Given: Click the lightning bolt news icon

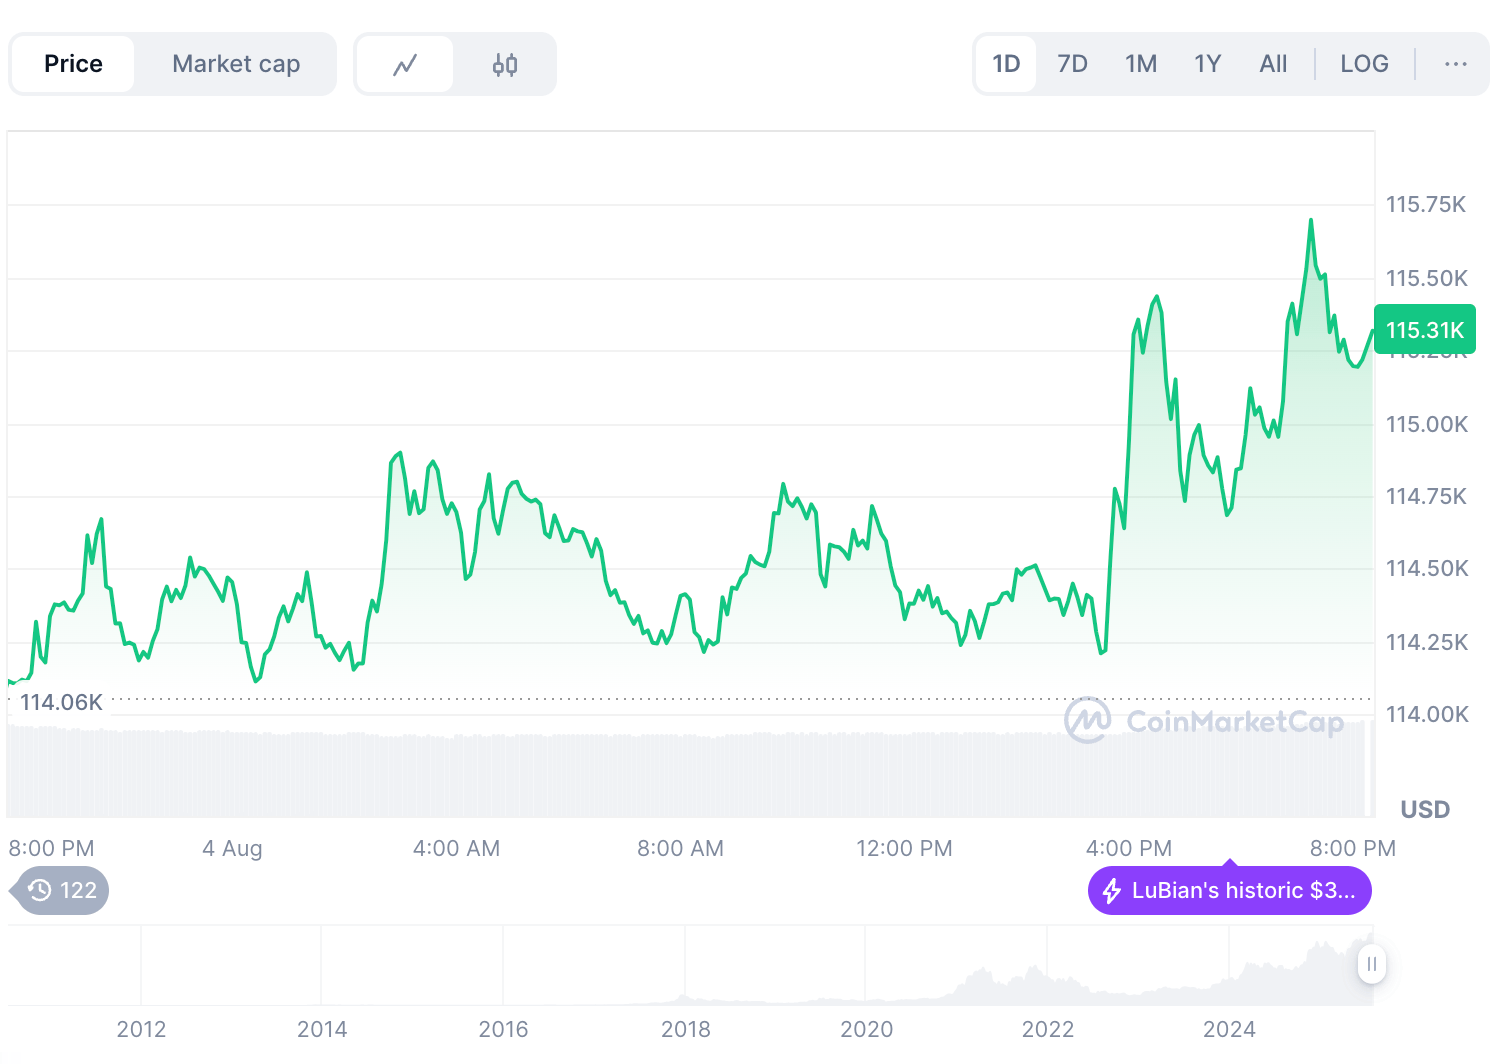Looking at the screenshot, I should coord(1111,890).
